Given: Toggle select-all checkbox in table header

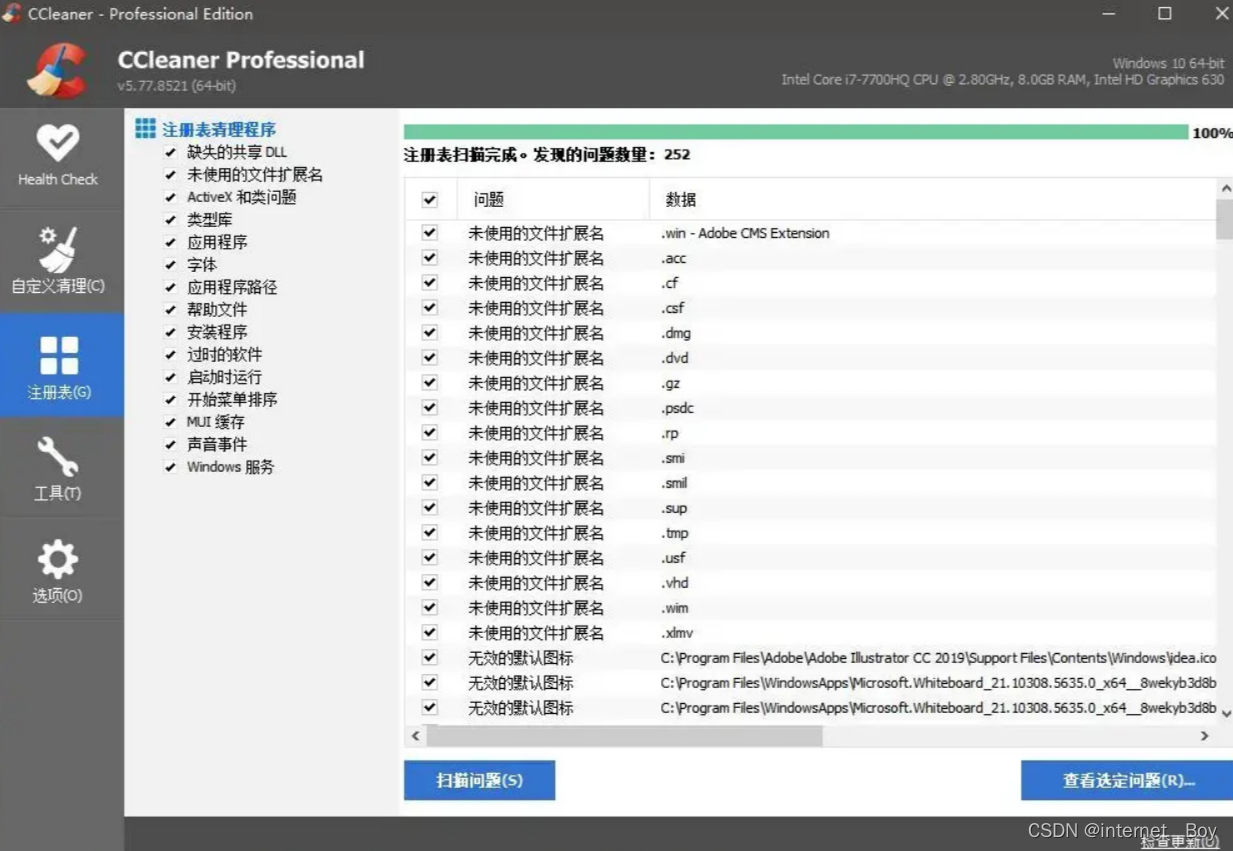Looking at the screenshot, I should click(x=430, y=200).
